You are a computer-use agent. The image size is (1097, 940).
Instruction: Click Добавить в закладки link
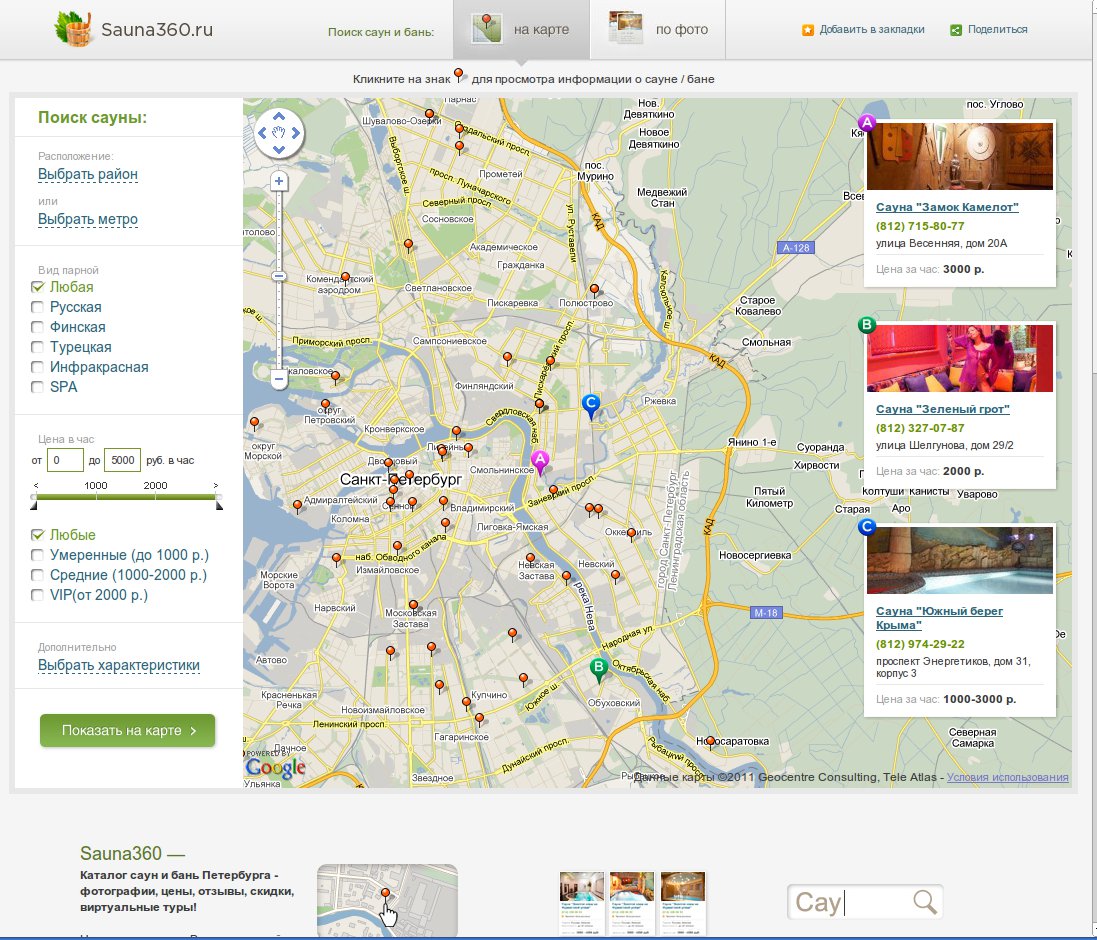872,29
